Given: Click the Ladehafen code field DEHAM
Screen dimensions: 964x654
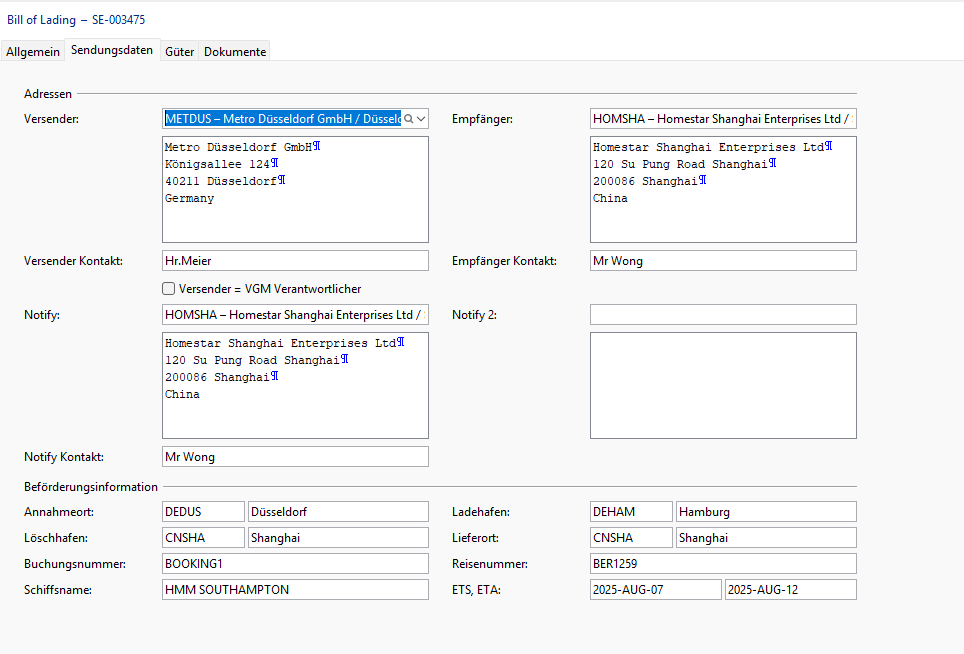Looking at the screenshot, I should (x=631, y=511).
